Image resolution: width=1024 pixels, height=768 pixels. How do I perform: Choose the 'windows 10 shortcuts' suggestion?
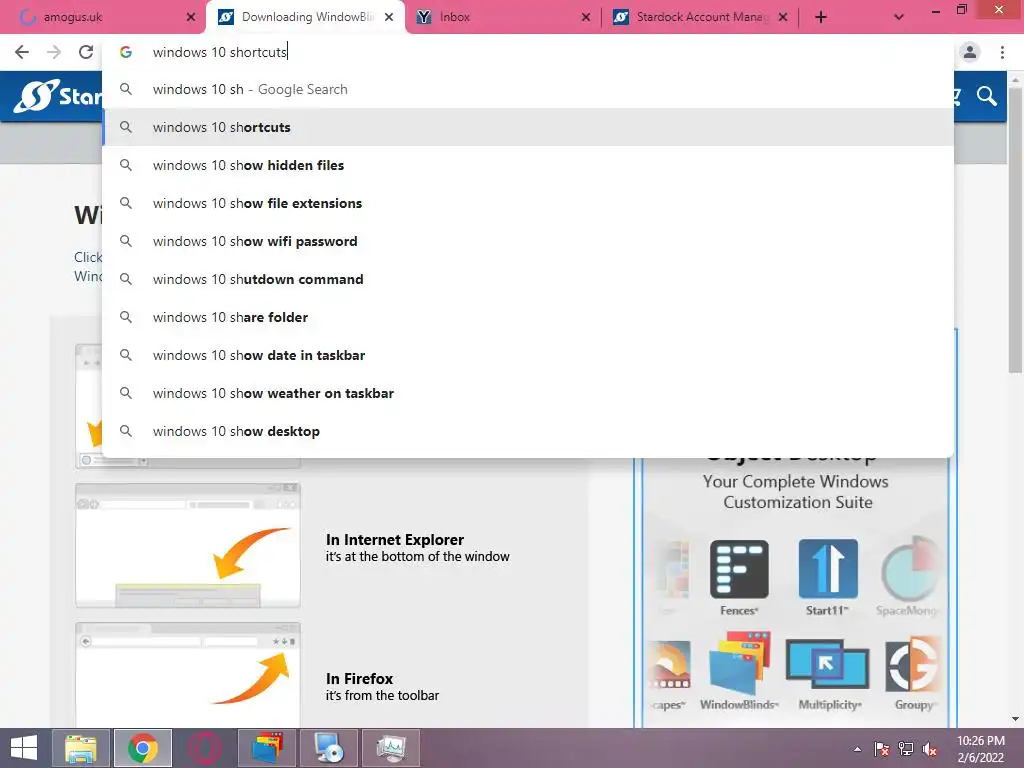(x=528, y=127)
